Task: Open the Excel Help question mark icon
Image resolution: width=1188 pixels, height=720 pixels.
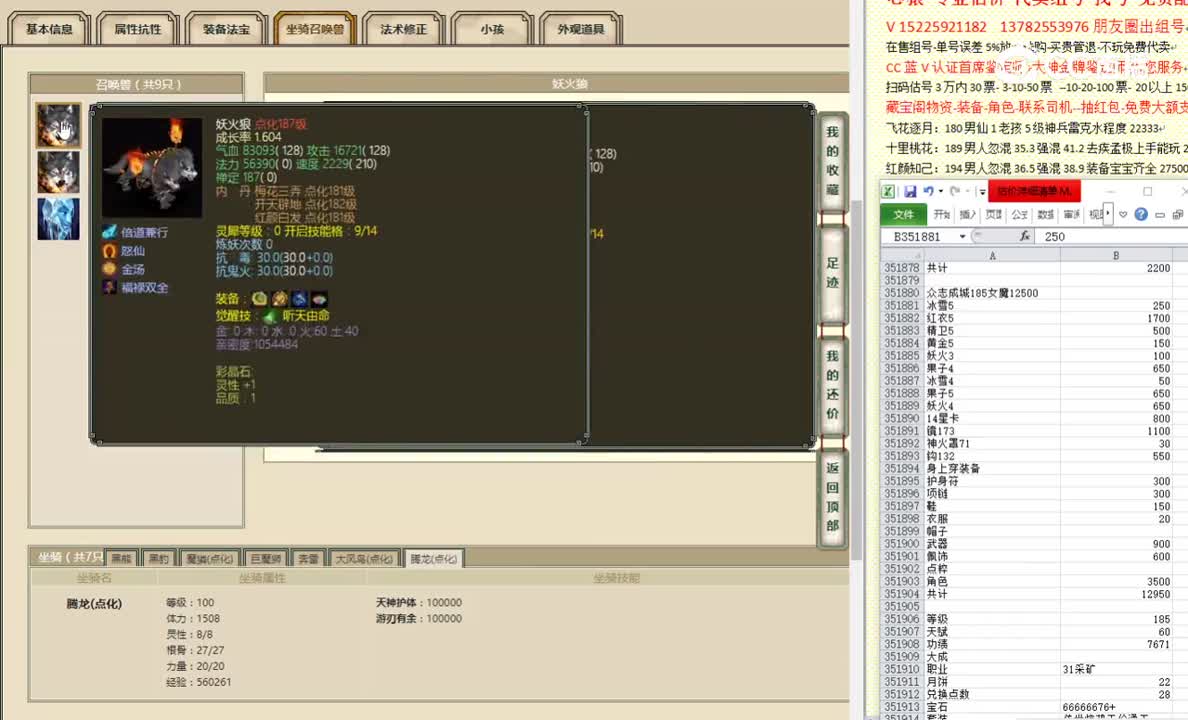Action: point(1142,214)
